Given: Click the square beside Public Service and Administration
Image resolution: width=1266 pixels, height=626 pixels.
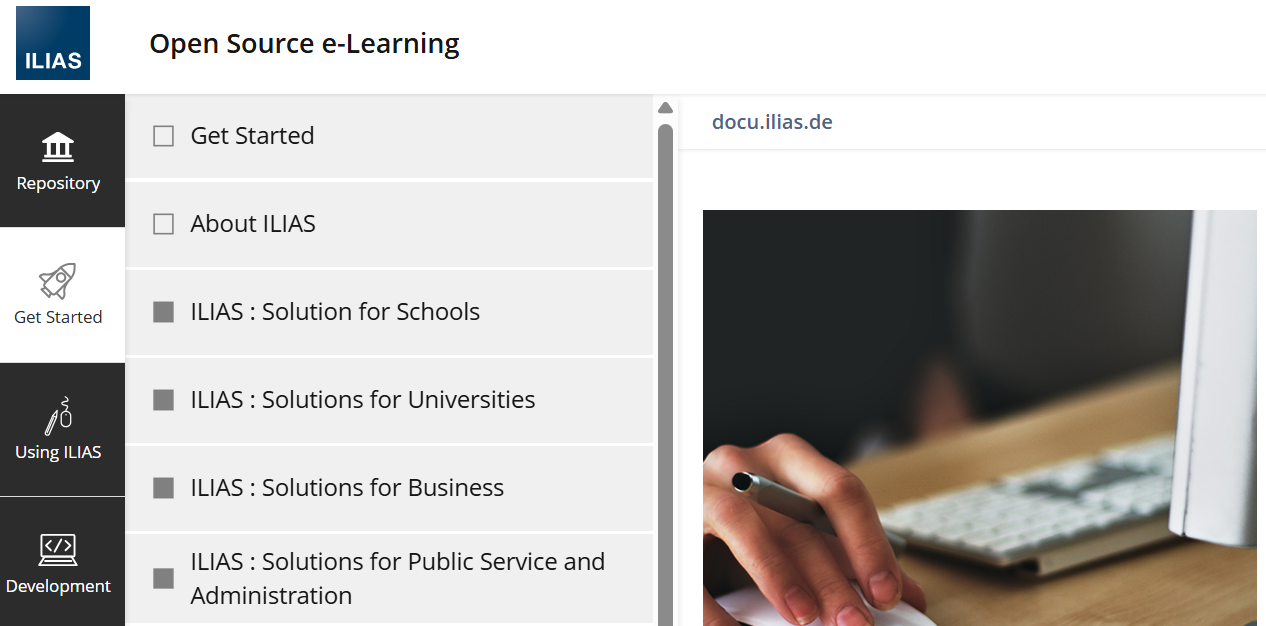Looking at the screenshot, I should pyautogui.click(x=163, y=578).
